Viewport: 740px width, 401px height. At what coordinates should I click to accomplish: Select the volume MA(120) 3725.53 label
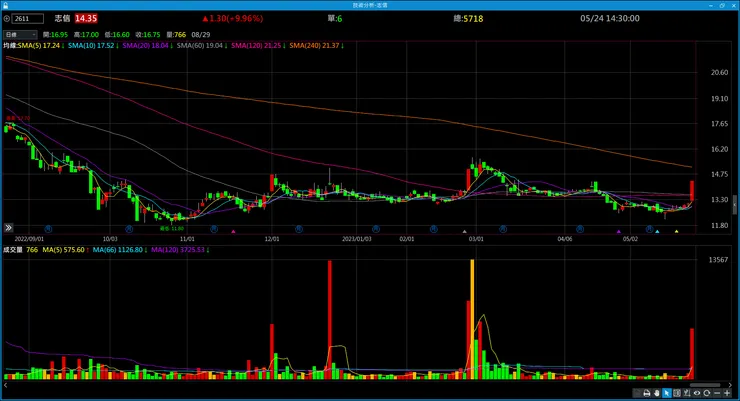180,250
